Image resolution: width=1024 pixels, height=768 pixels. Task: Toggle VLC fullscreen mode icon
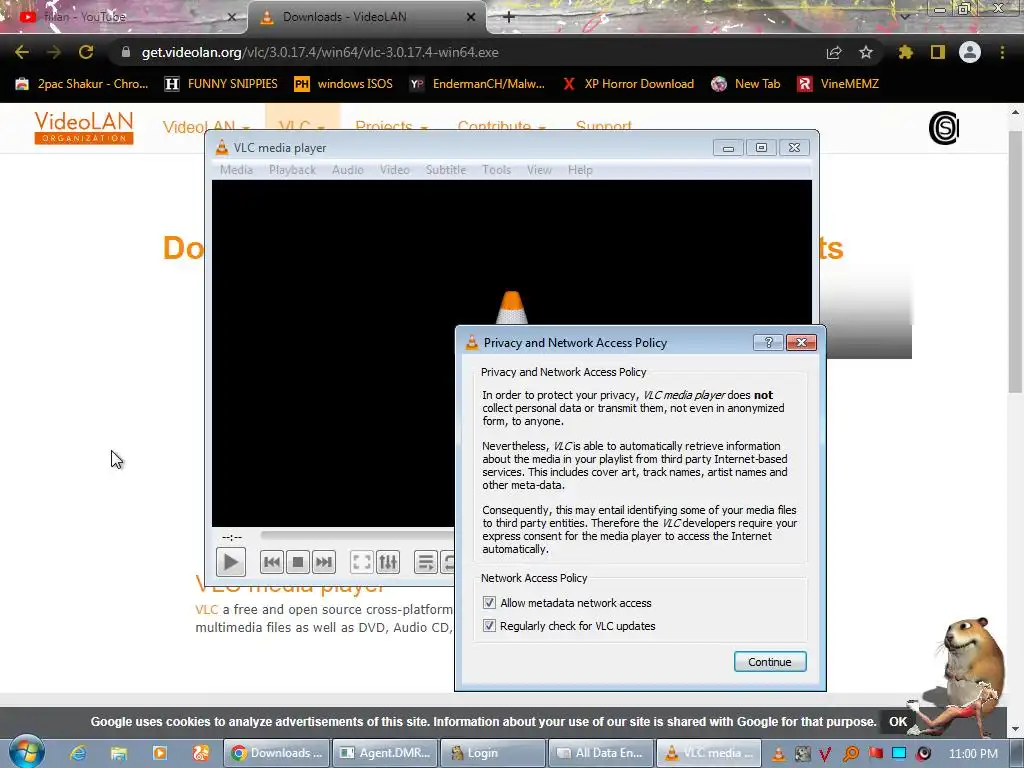pyautogui.click(x=361, y=562)
